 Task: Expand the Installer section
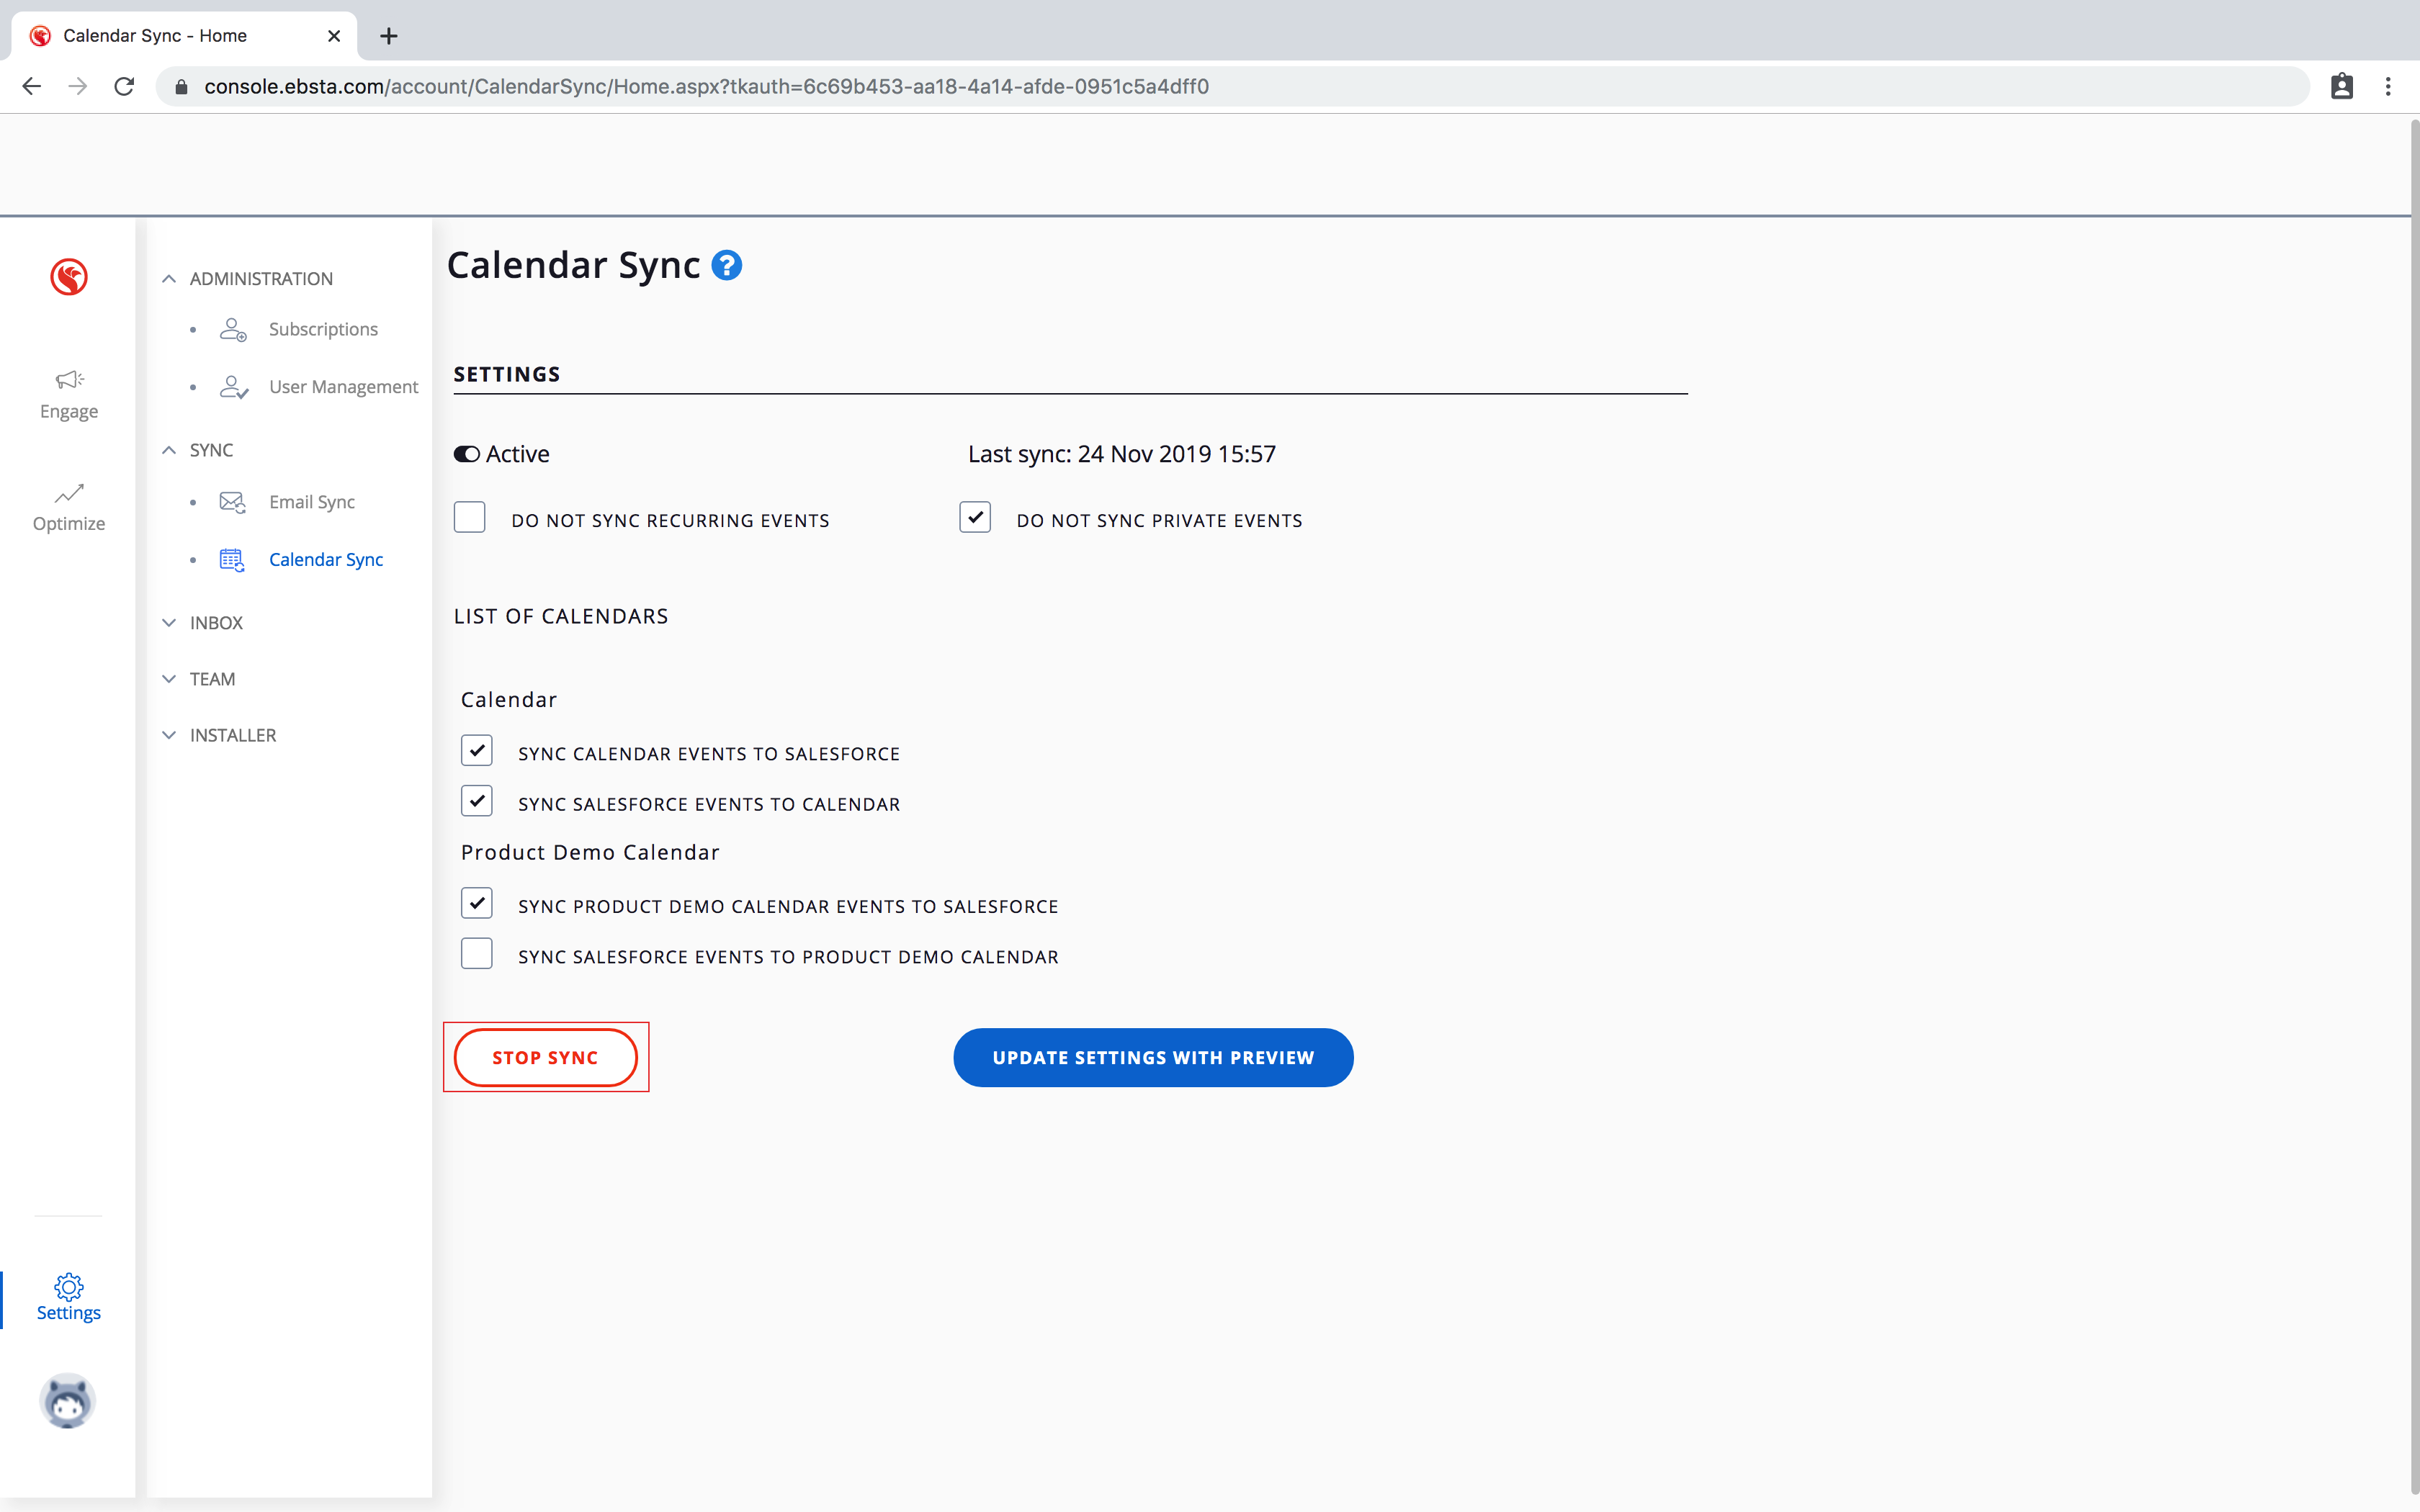pyautogui.click(x=169, y=735)
